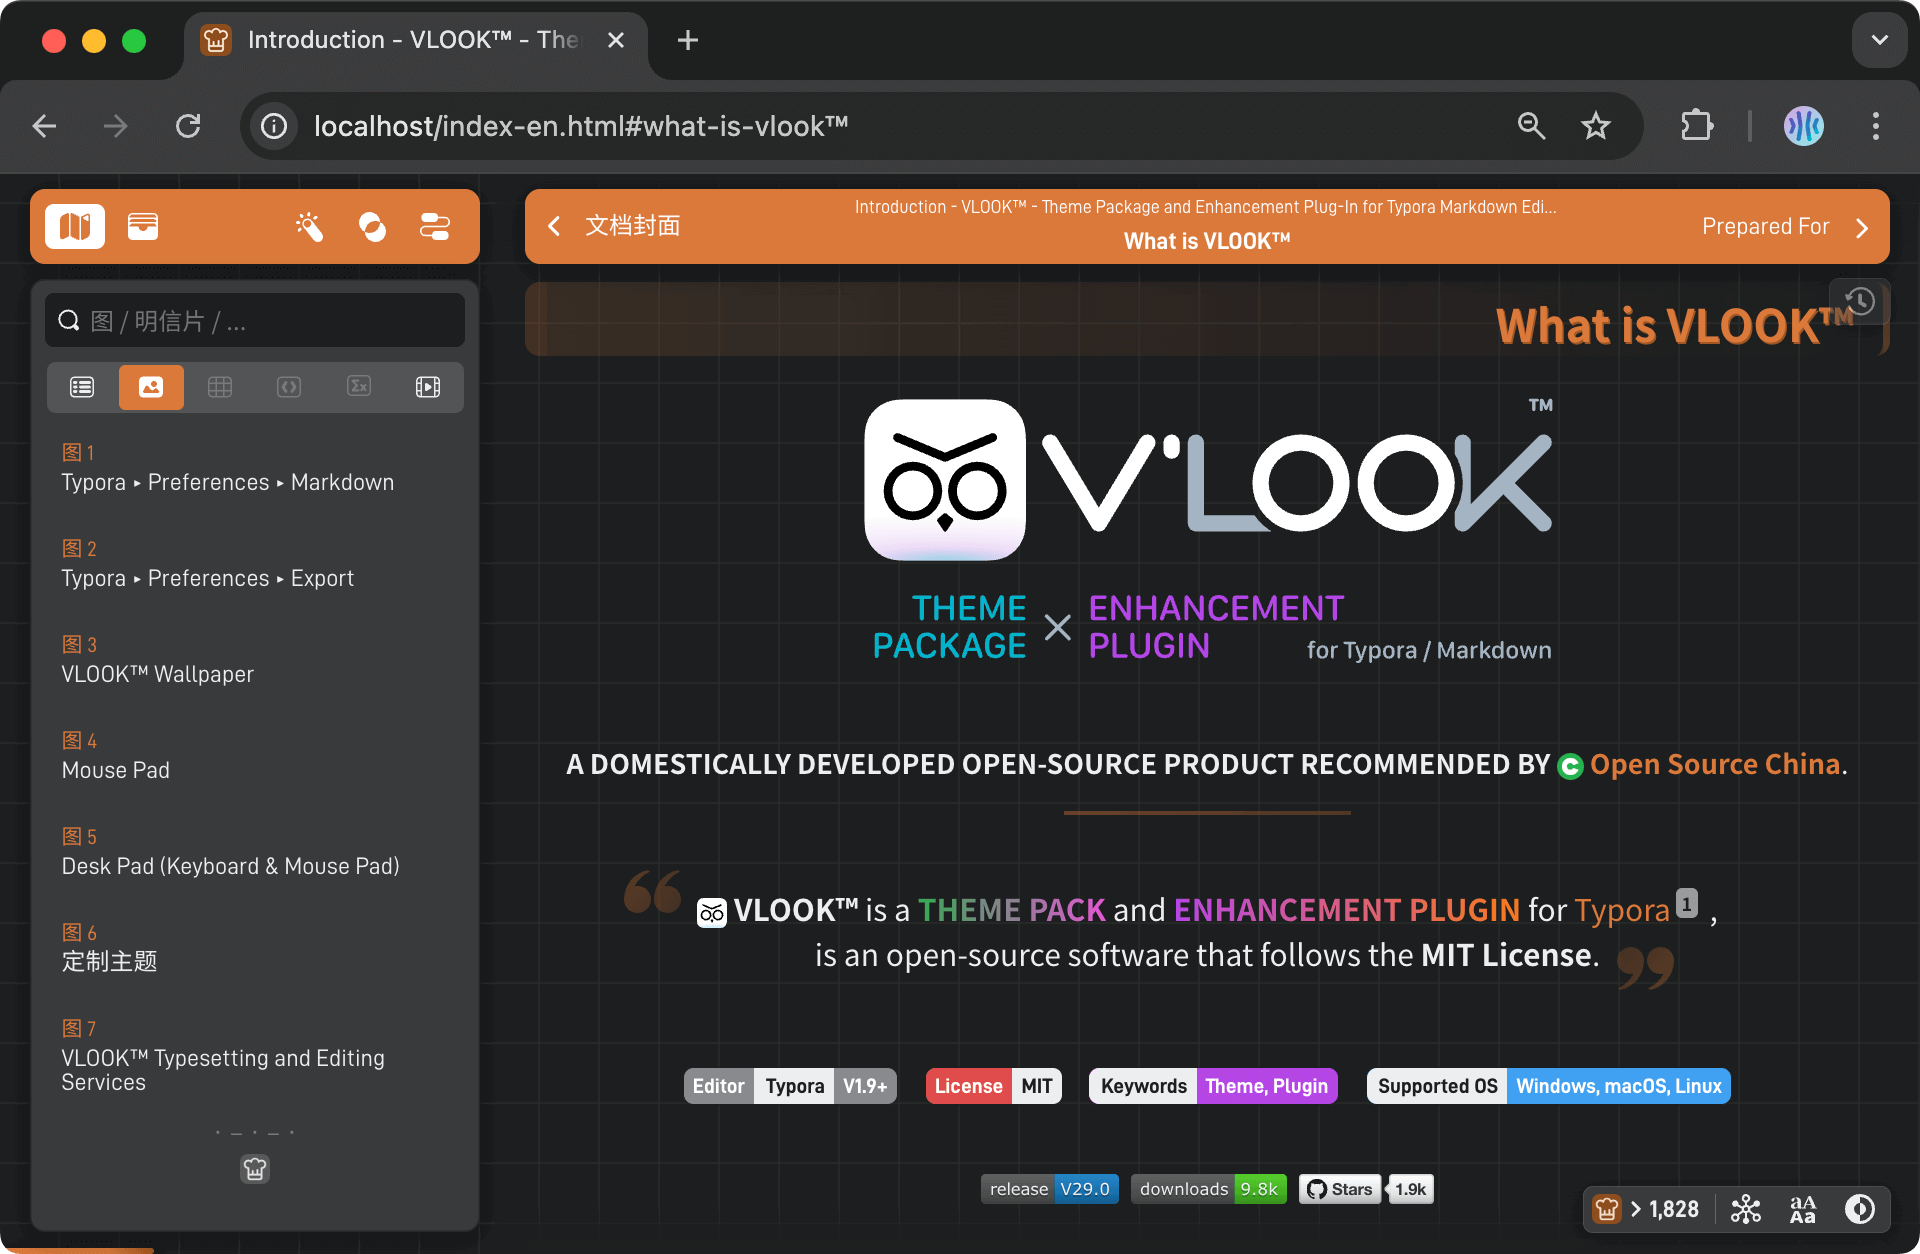The height and width of the screenshot is (1254, 1920).
Task: Bookmark this page with star icon
Action: [1596, 126]
